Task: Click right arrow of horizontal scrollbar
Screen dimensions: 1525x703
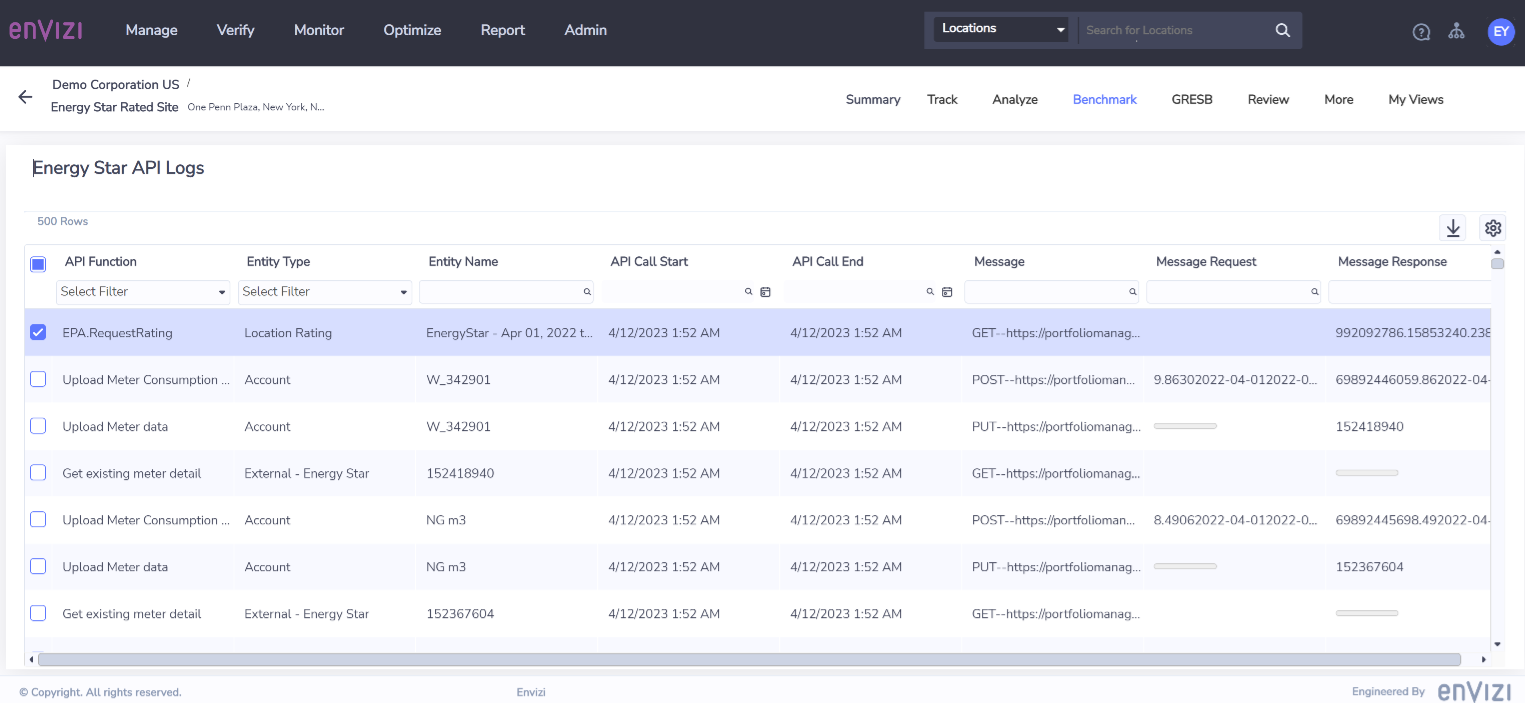Action: 1483,660
